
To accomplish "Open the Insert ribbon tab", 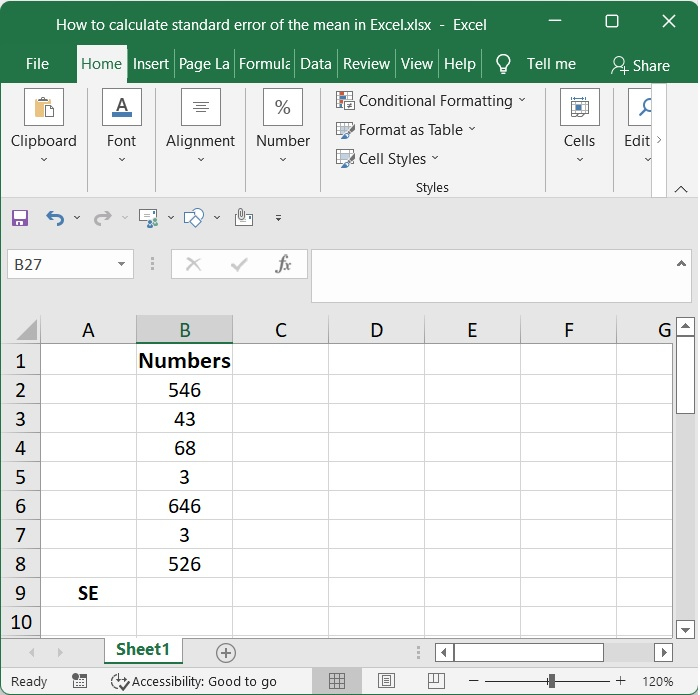I will coord(151,64).
